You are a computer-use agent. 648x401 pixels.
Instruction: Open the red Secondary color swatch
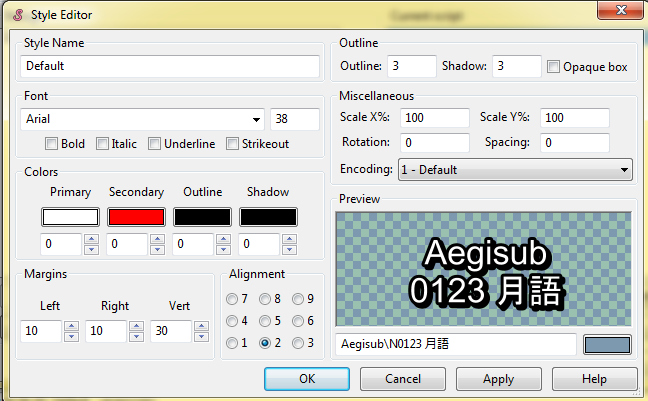click(x=136, y=217)
